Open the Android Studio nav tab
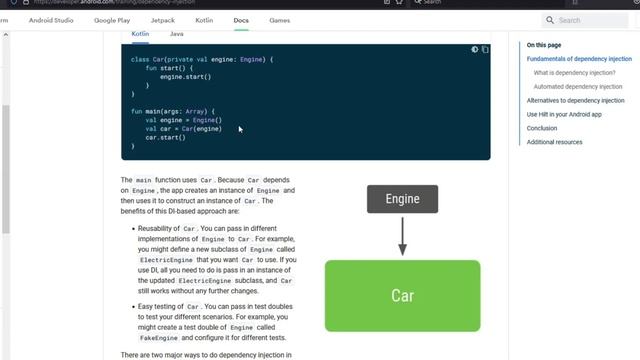This screenshot has height=360, width=640. point(51,20)
